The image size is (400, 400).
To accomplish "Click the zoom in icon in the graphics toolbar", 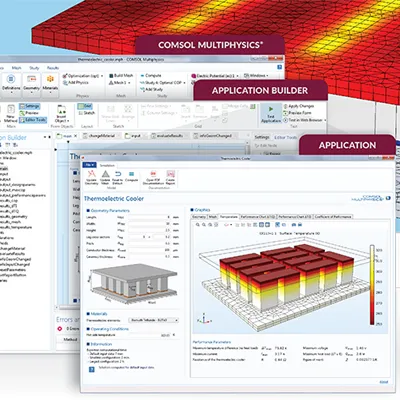I will click(198, 225).
